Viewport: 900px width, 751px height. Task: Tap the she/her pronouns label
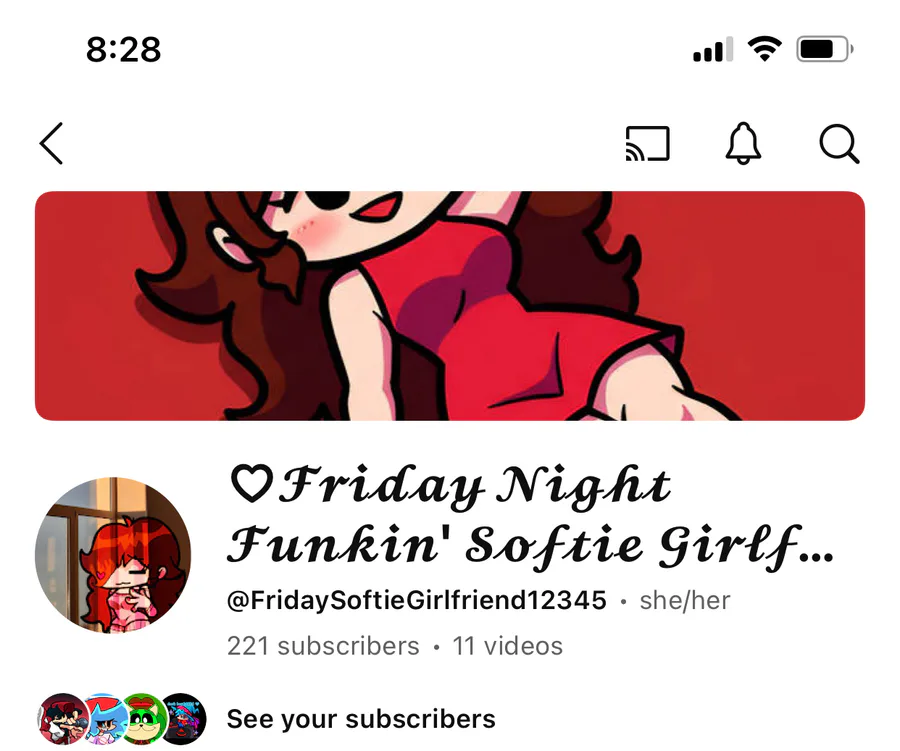pyautogui.click(x=685, y=601)
